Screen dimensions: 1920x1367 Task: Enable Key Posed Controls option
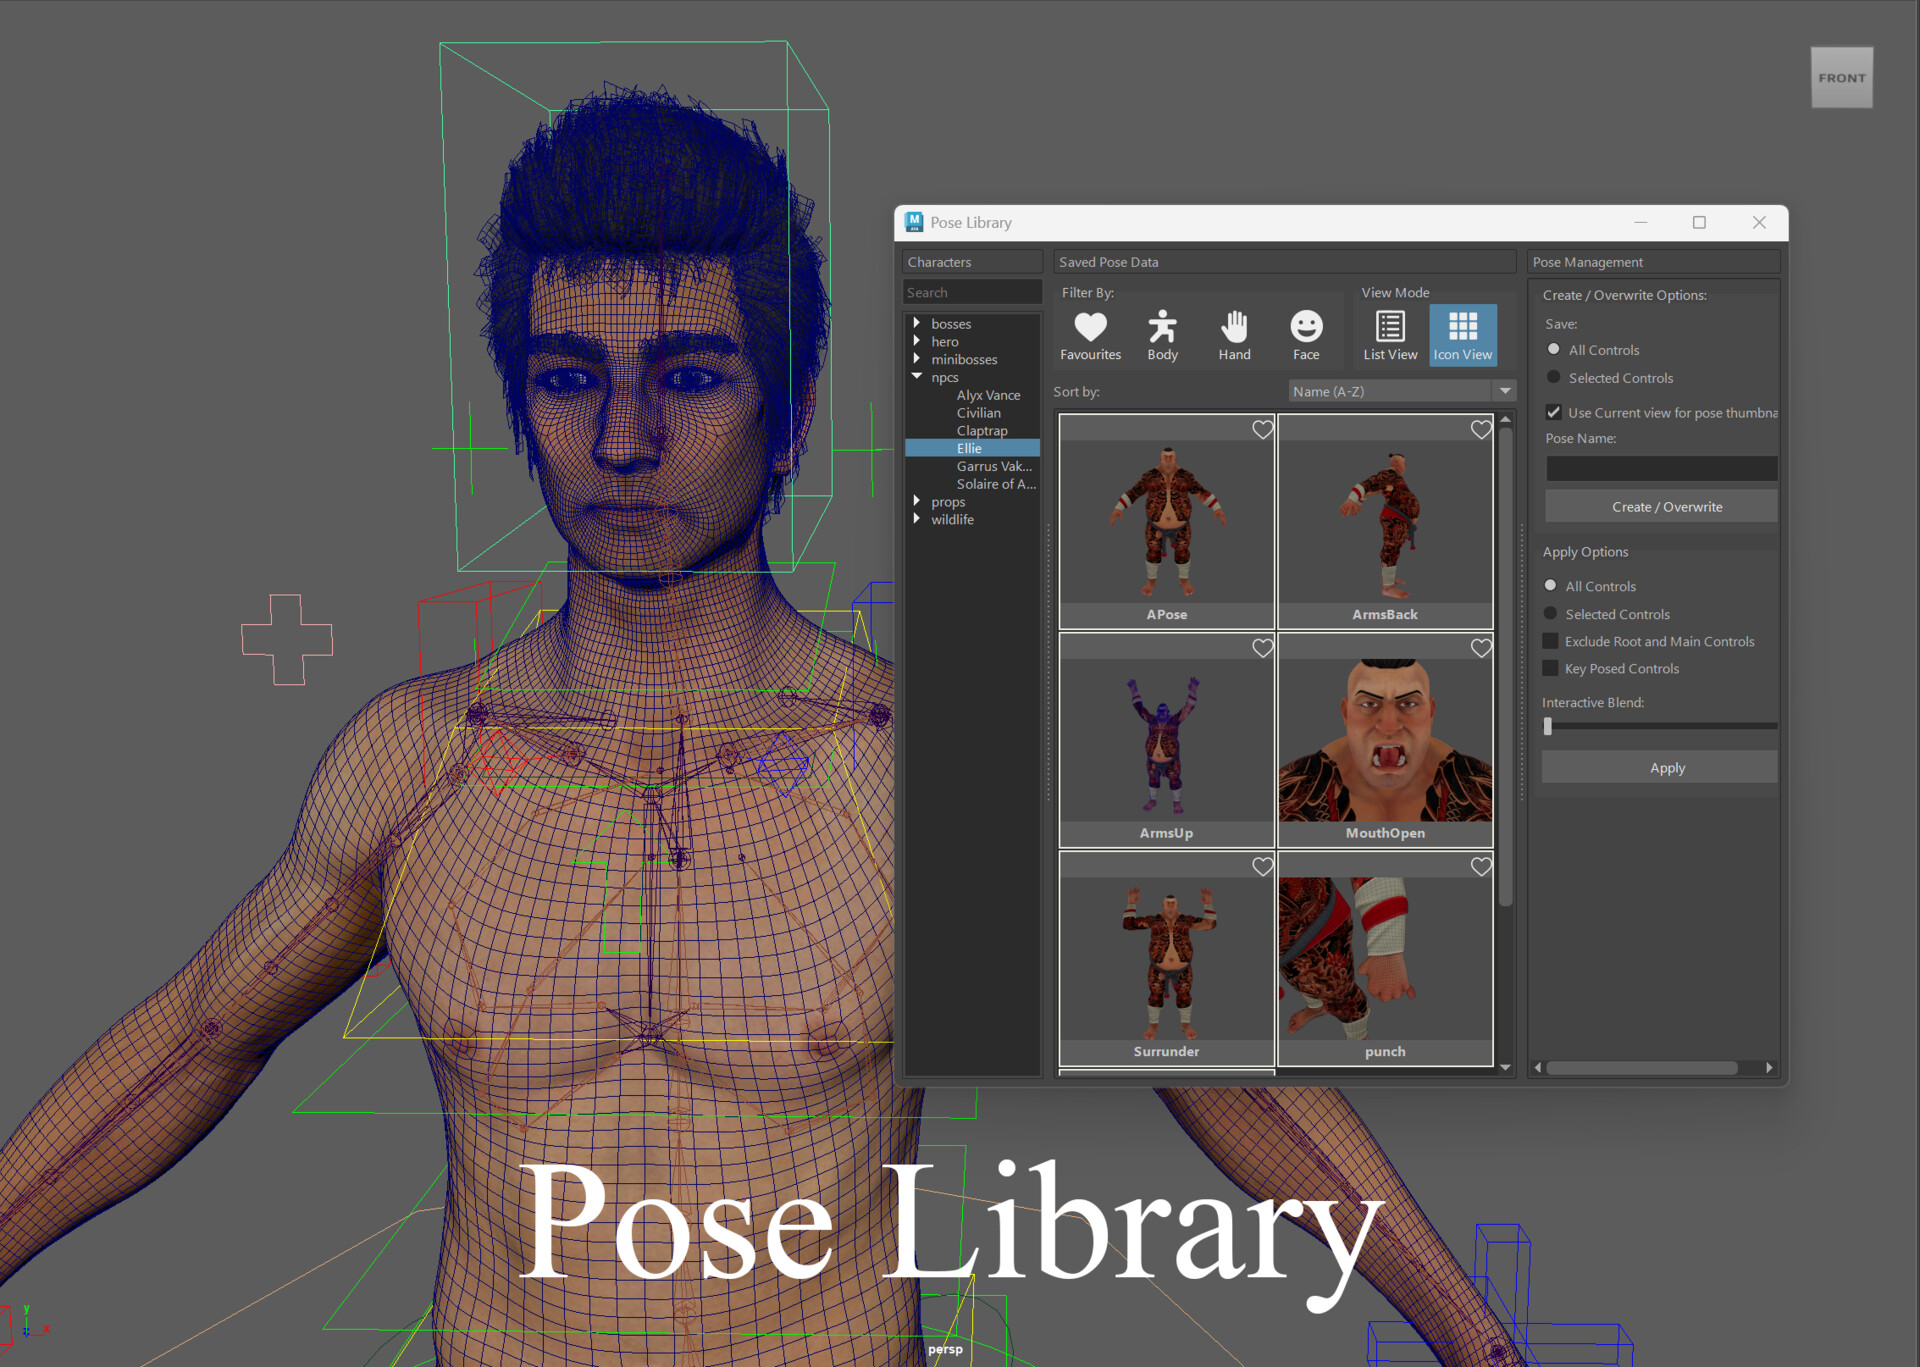(1551, 668)
